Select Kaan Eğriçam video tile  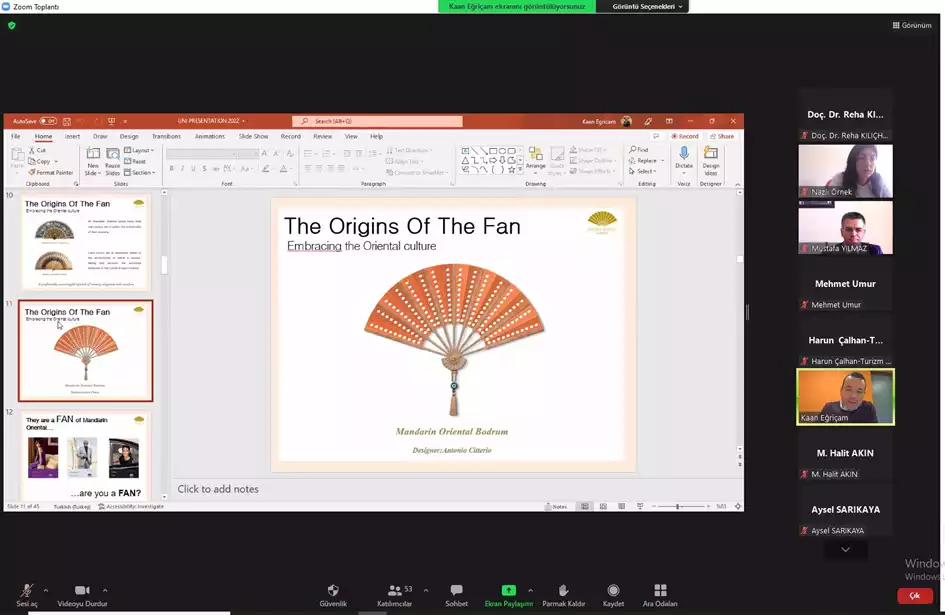[846, 397]
